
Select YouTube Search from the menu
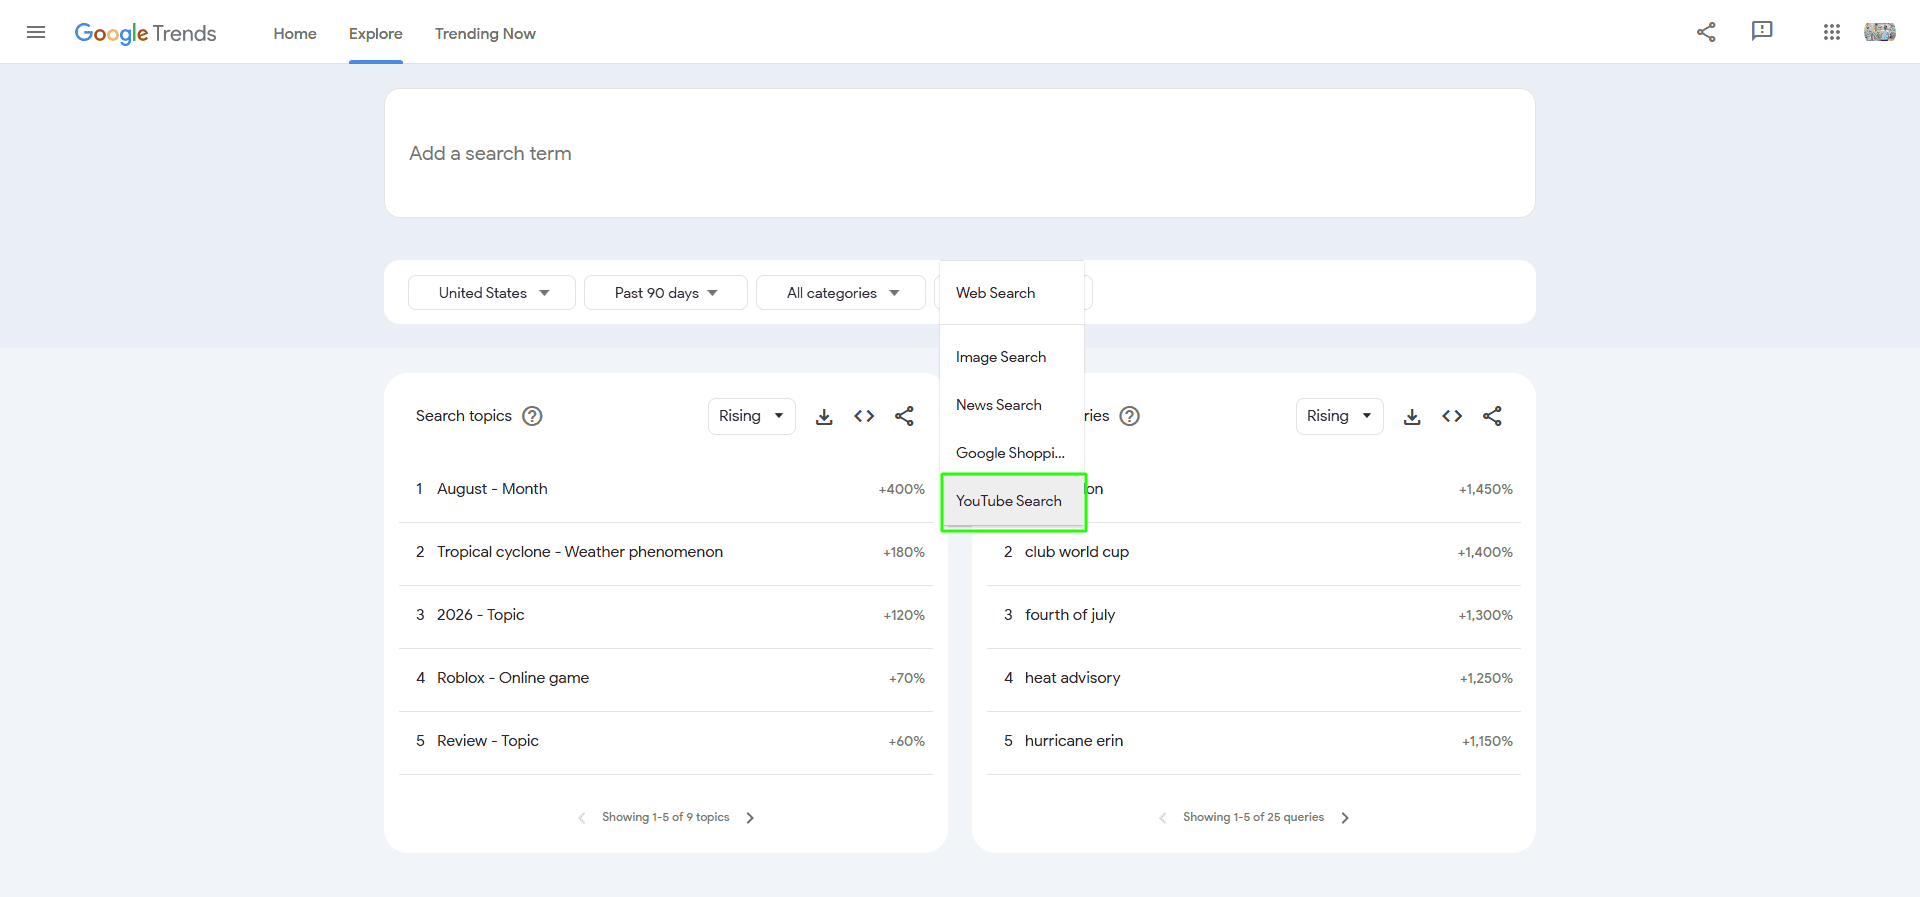(x=1010, y=501)
